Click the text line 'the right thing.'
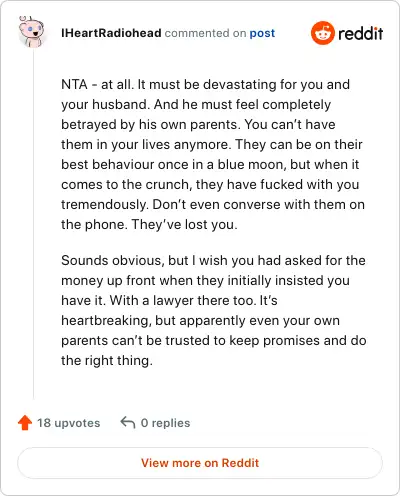Image resolution: width=400 pixels, height=496 pixels. point(107,361)
